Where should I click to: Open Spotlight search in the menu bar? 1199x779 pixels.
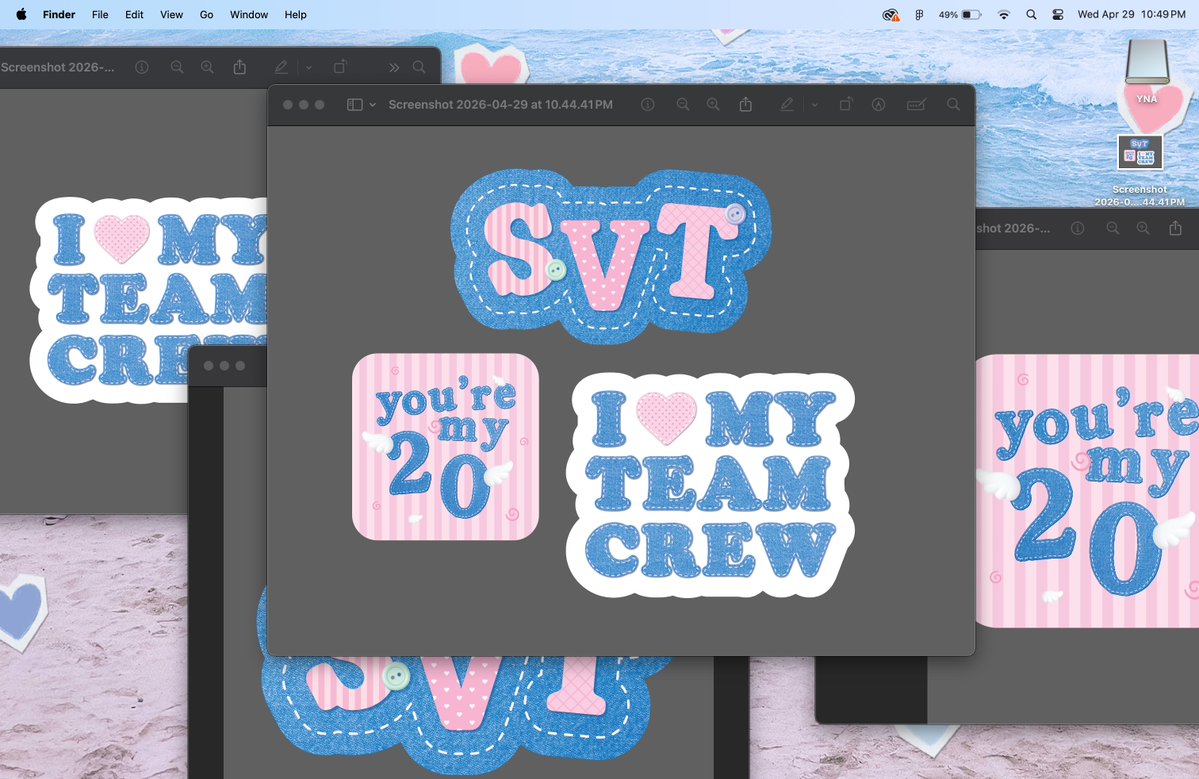click(1032, 15)
